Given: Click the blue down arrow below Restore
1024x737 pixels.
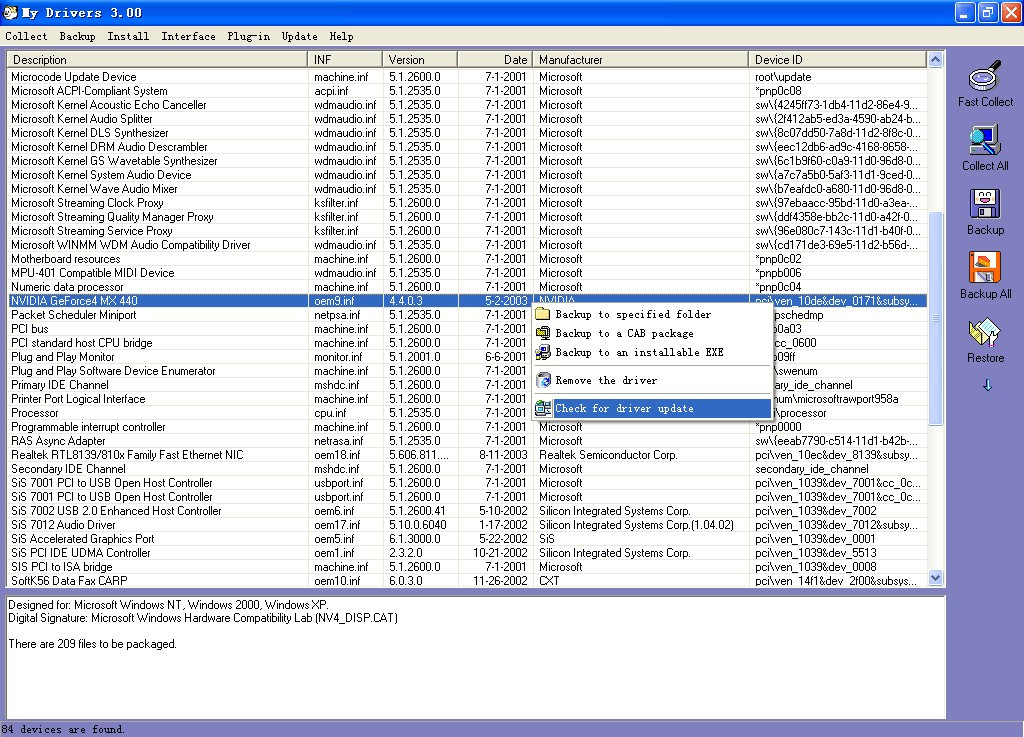Looking at the screenshot, I should pos(987,385).
